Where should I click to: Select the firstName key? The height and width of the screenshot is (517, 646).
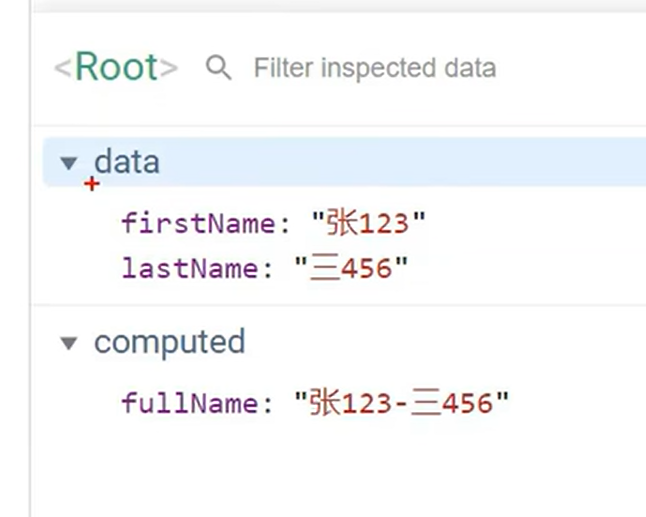[x=199, y=224]
